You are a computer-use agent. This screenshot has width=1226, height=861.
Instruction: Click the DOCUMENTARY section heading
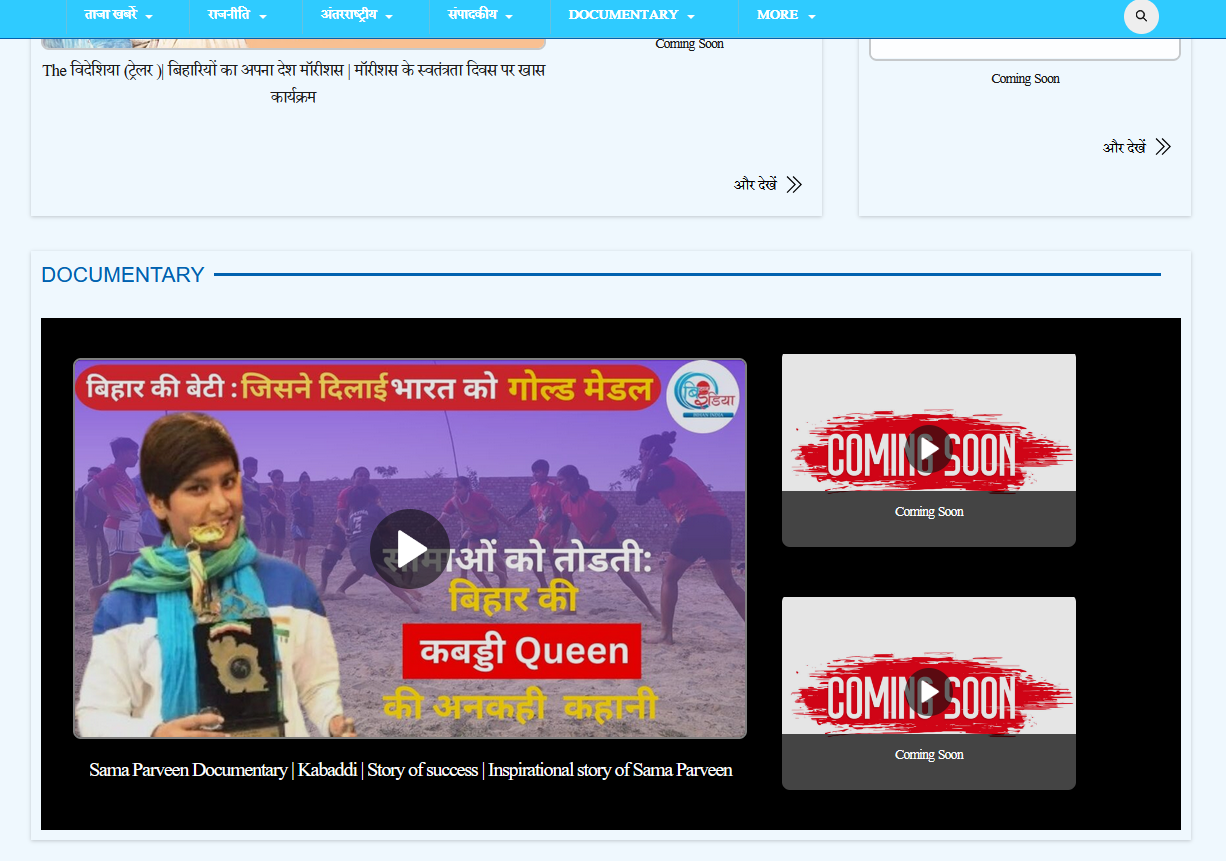point(123,275)
